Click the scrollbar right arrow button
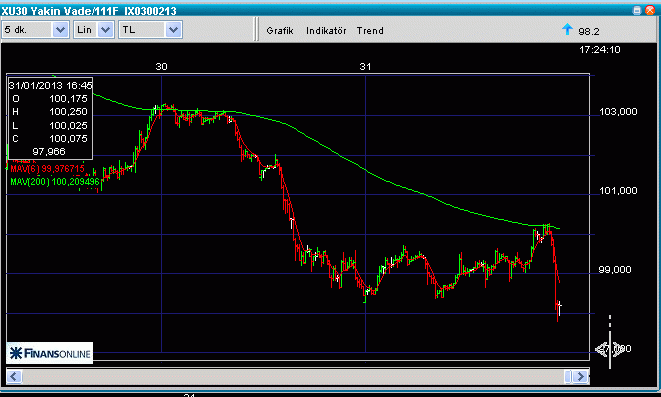The image size is (661, 397). tap(581, 376)
